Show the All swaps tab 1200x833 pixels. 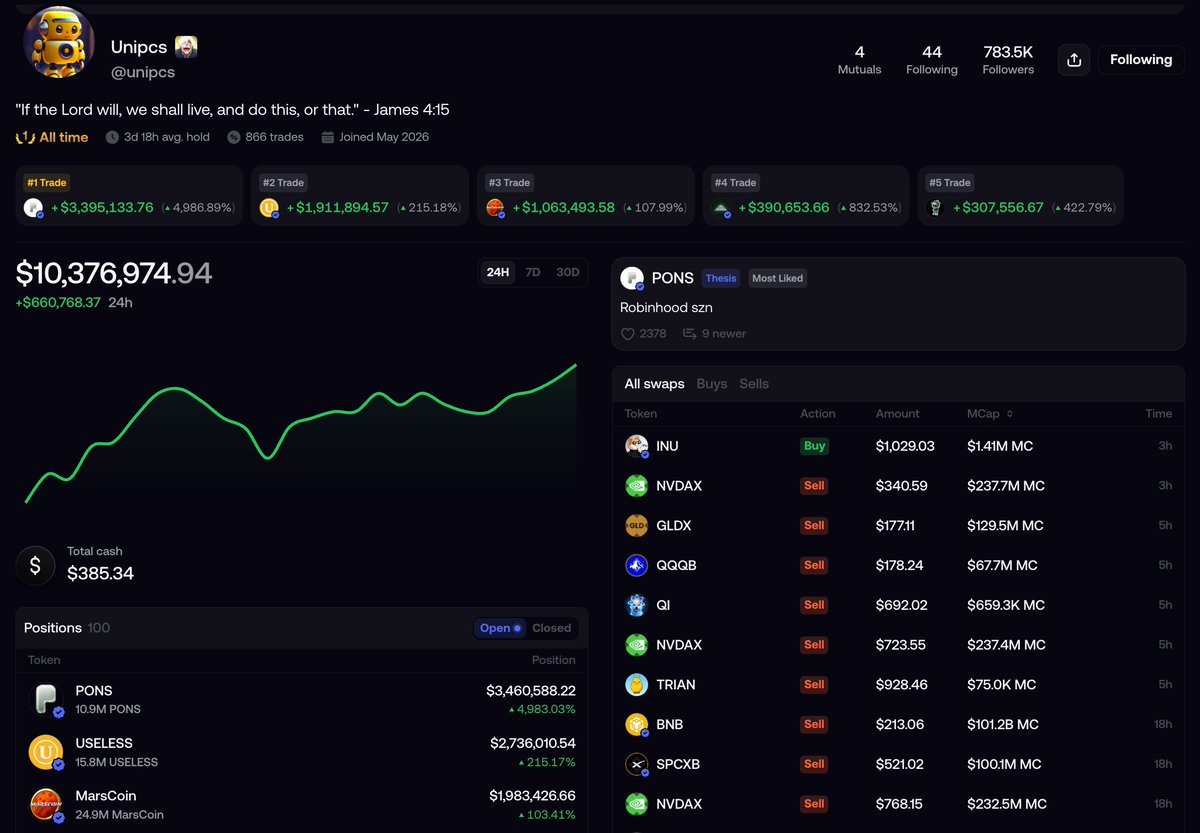[x=654, y=384]
